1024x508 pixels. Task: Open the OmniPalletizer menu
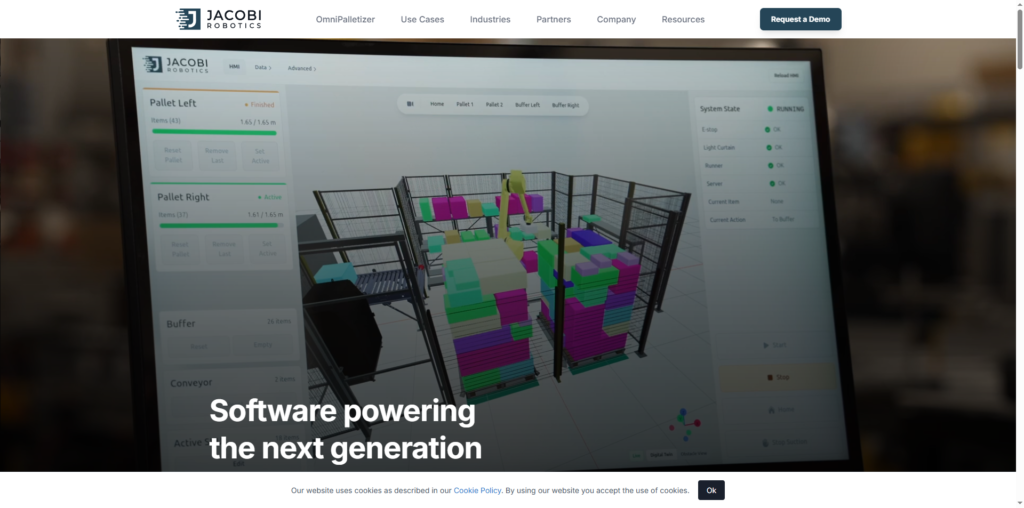point(344,19)
